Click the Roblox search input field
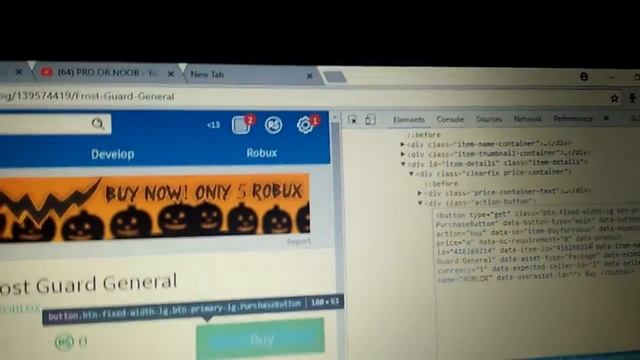The height and width of the screenshot is (360, 640). (55, 124)
